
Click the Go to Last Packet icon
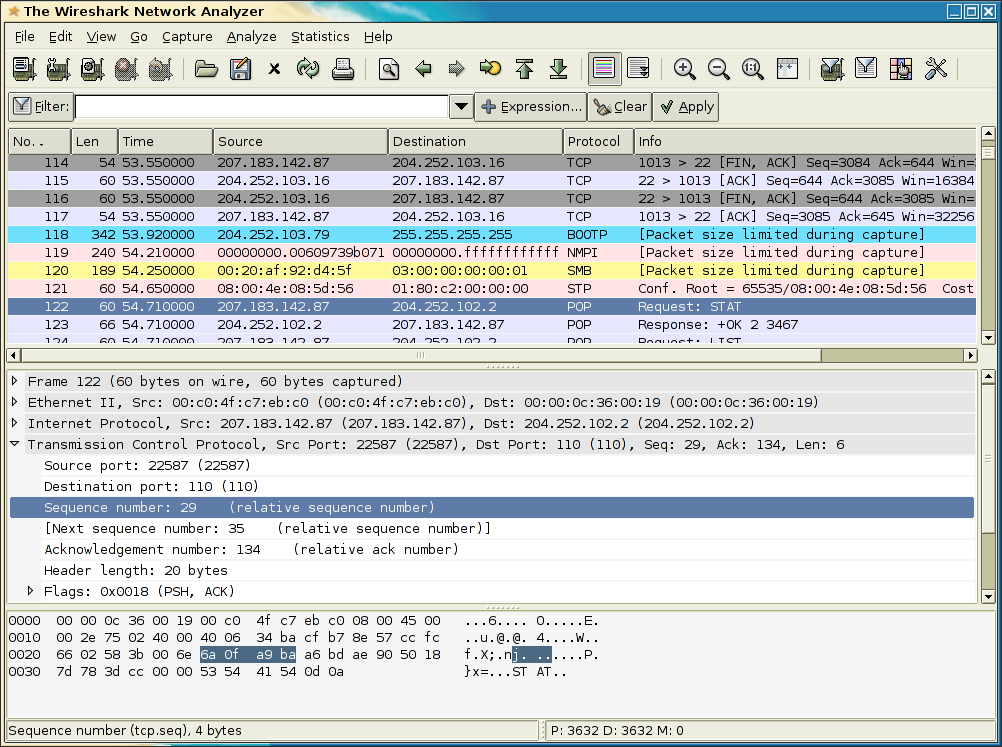pos(558,69)
